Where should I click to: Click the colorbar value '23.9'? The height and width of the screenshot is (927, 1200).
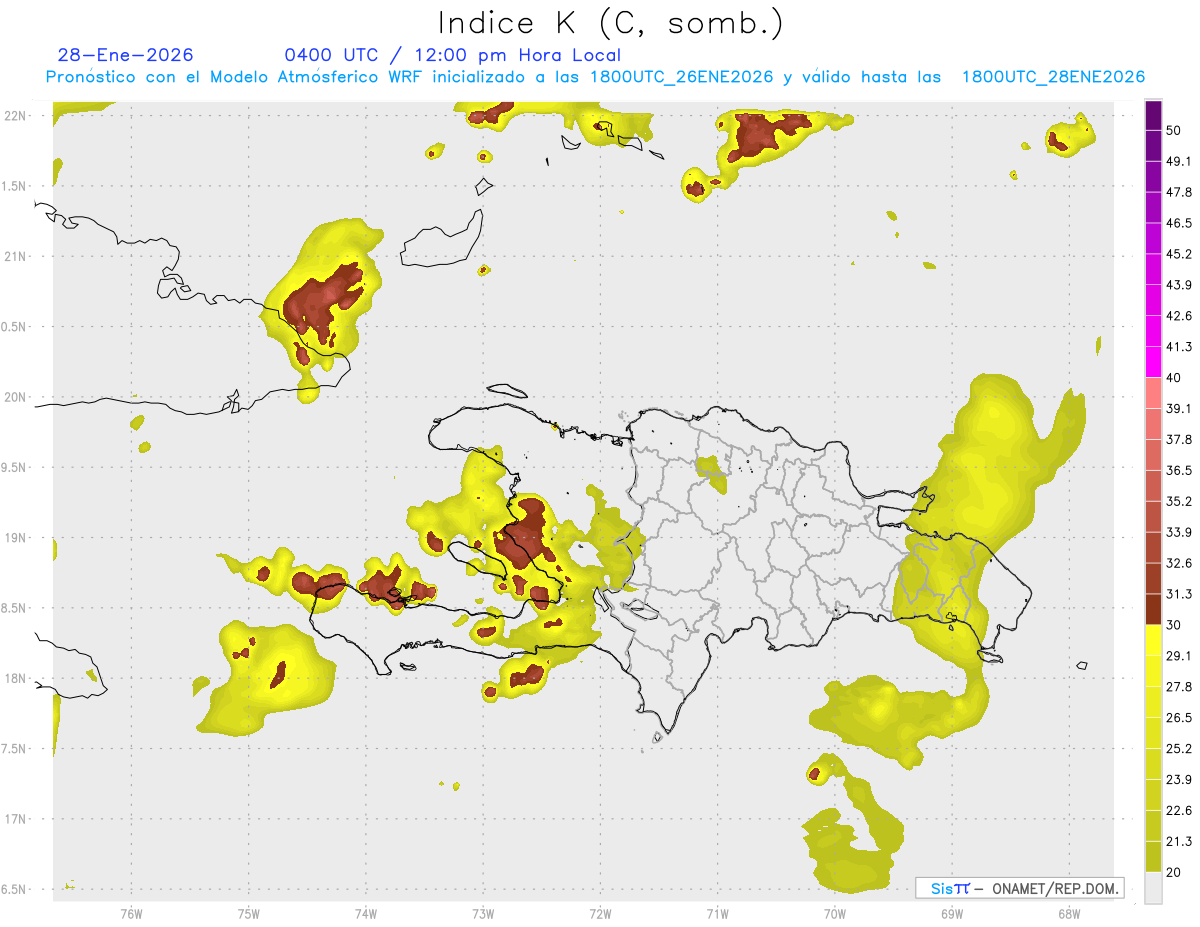click(1179, 780)
